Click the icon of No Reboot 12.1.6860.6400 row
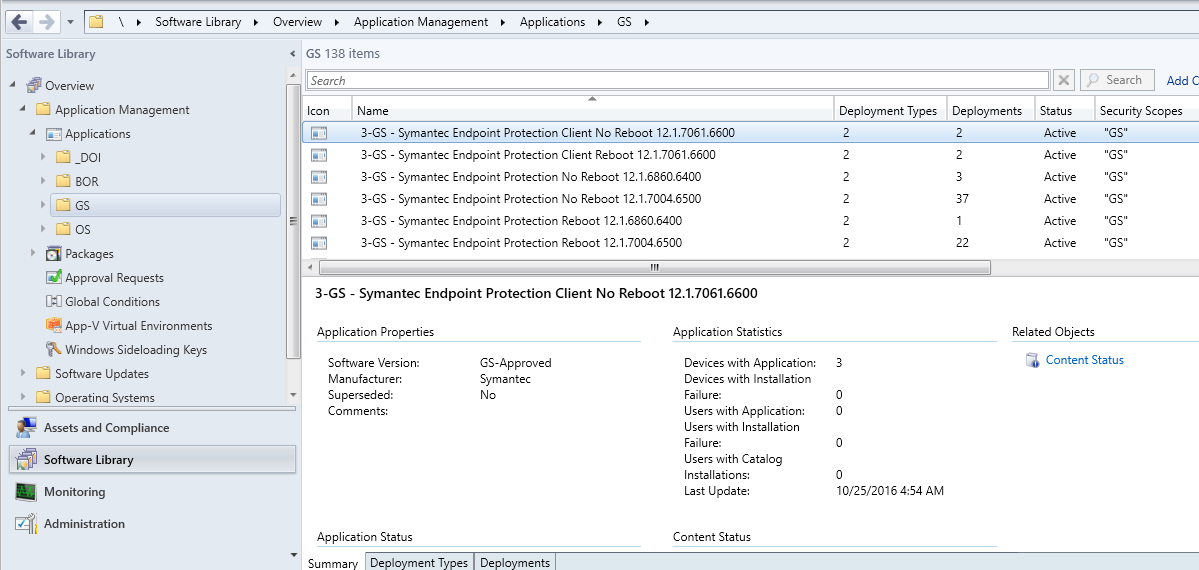The width and height of the screenshot is (1199, 570). pos(319,177)
